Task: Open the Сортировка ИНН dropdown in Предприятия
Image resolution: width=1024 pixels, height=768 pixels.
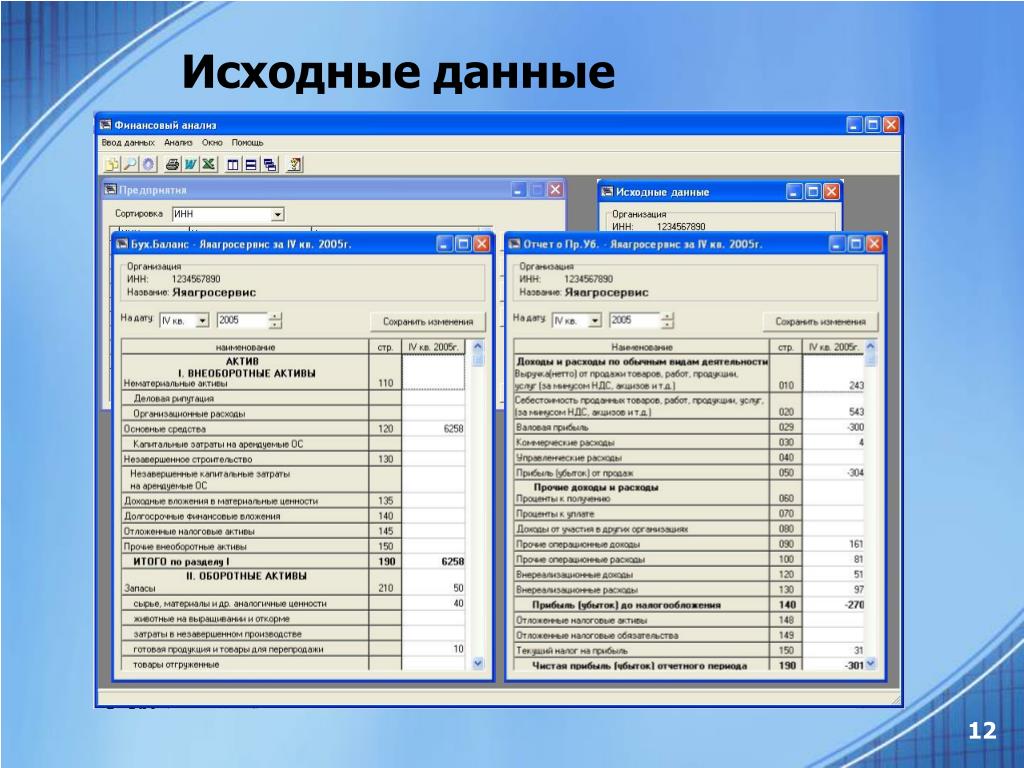Action: coord(278,214)
